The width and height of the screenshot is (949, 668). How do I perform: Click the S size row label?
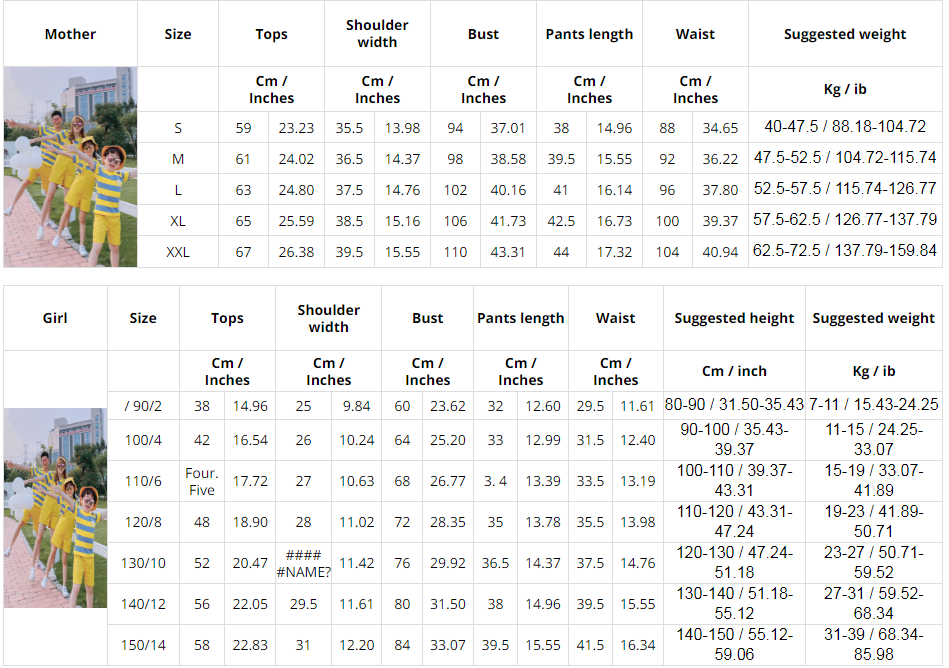[x=178, y=128]
